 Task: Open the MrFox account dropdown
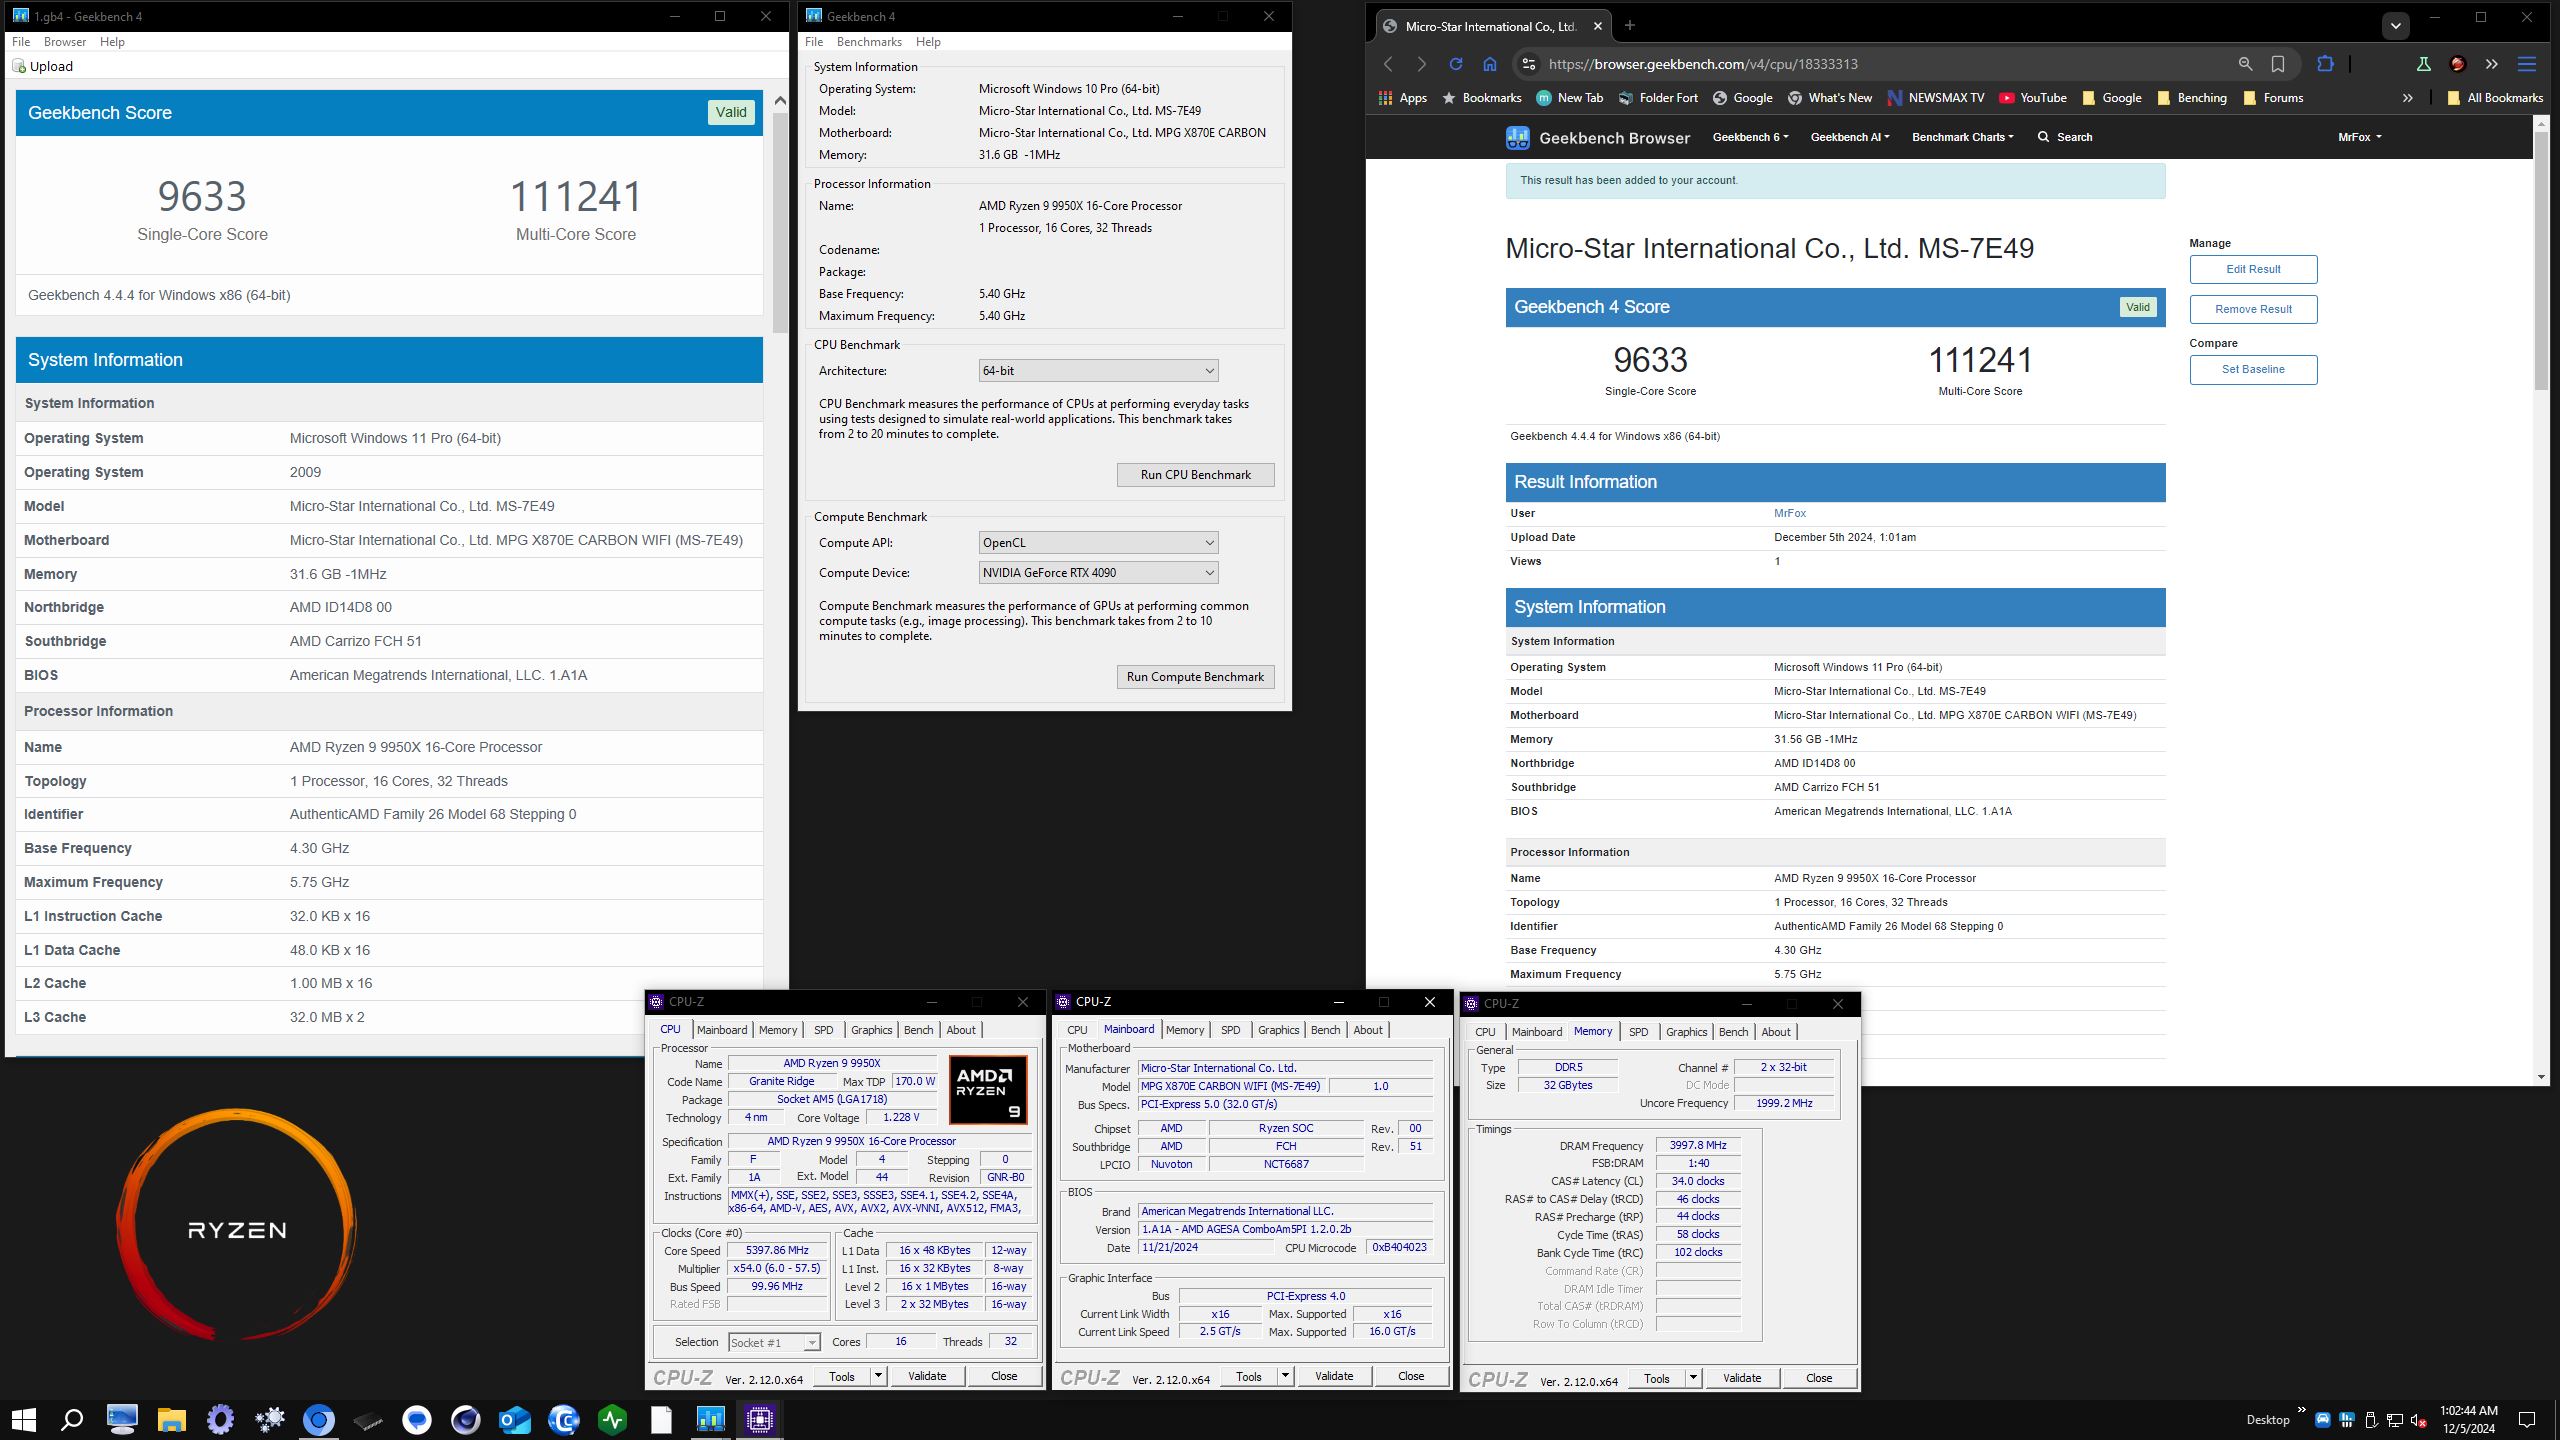(2360, 137)
